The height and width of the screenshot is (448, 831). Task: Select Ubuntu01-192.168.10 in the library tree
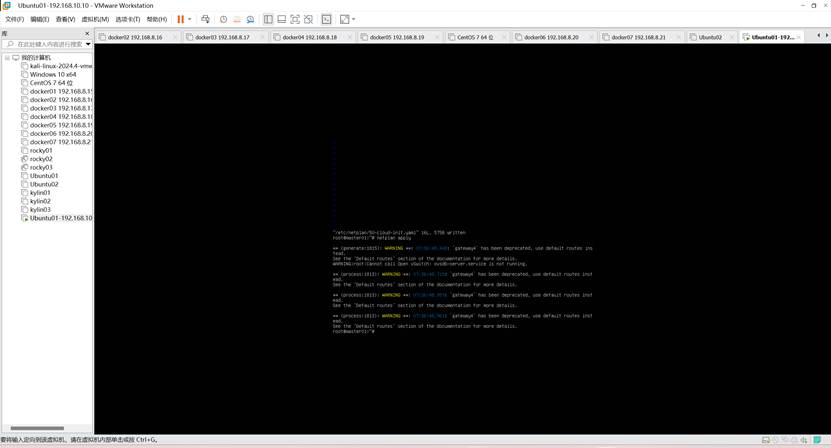56,218
